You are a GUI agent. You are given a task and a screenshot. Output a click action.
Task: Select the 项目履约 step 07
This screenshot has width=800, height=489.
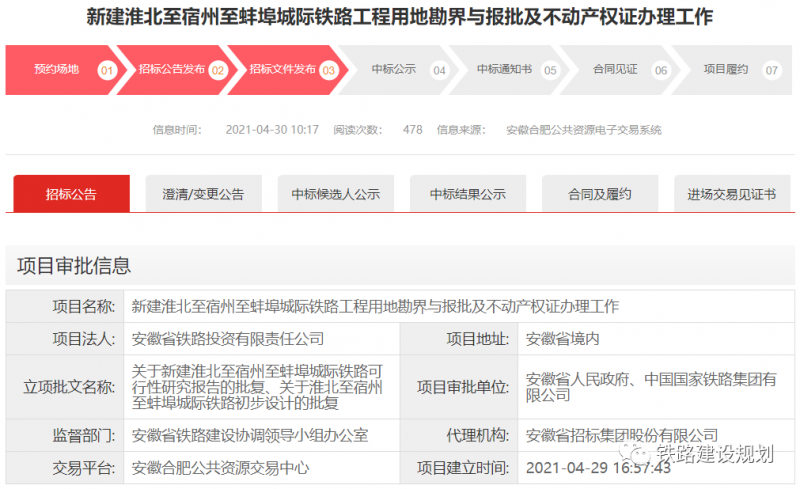pyautogui.click(x=731, y=70)
